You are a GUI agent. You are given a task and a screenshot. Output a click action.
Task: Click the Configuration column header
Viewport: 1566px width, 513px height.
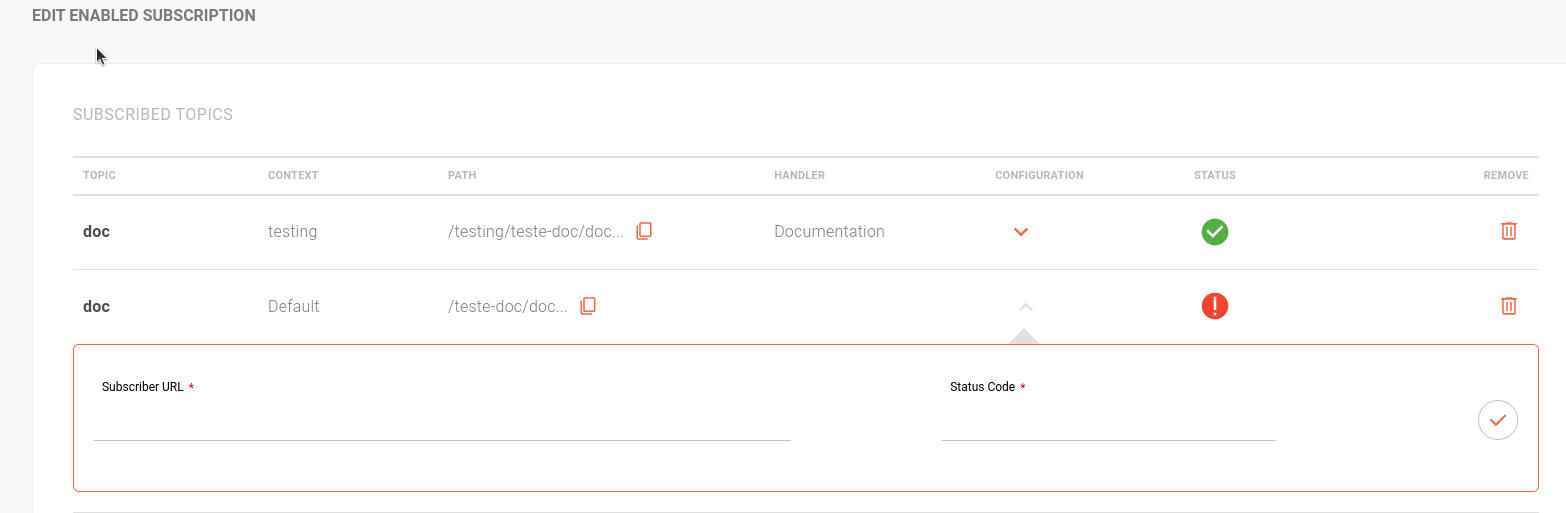click(x=1039, y=175)
